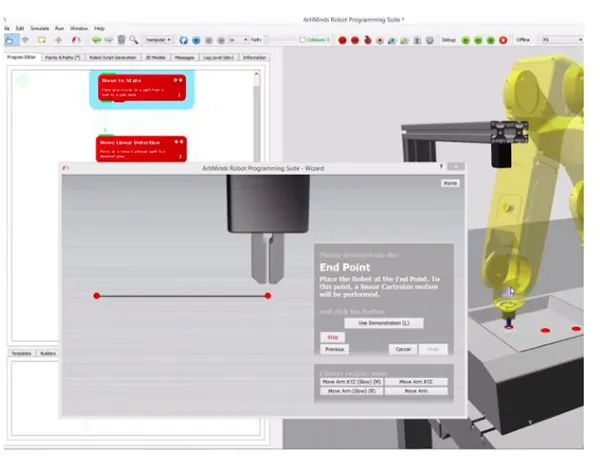Click the left red start point of line
Image resolution: width=600 pixels, height=460 pixels.
pos(97,295)
